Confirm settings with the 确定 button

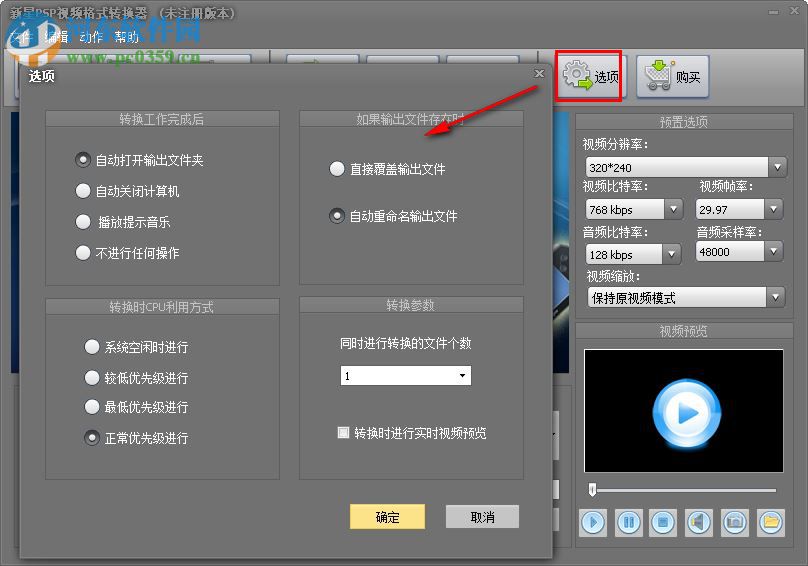click(x=388, y=517)
